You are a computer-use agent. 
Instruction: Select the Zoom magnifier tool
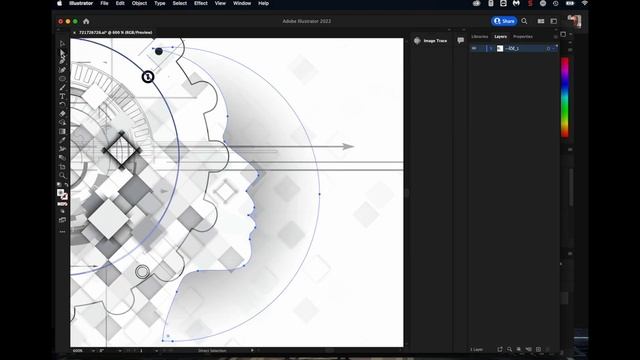[62, 176]
